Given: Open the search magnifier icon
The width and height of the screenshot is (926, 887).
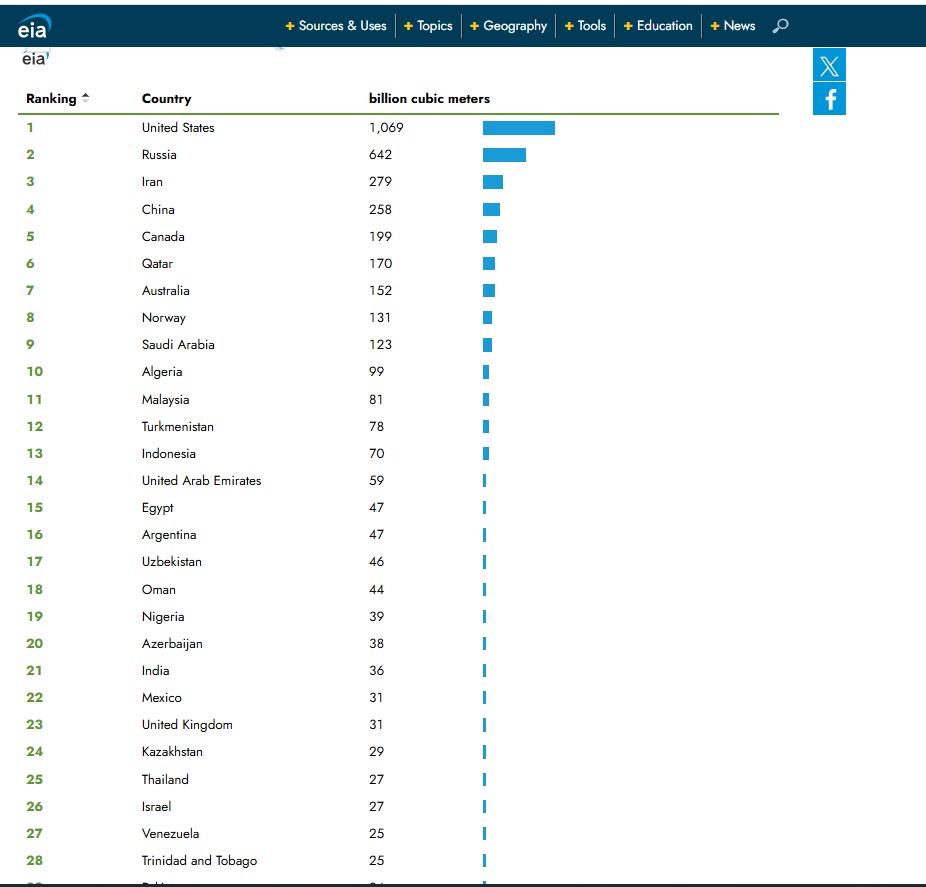Looking at the screenshot, I should [780, 25].
